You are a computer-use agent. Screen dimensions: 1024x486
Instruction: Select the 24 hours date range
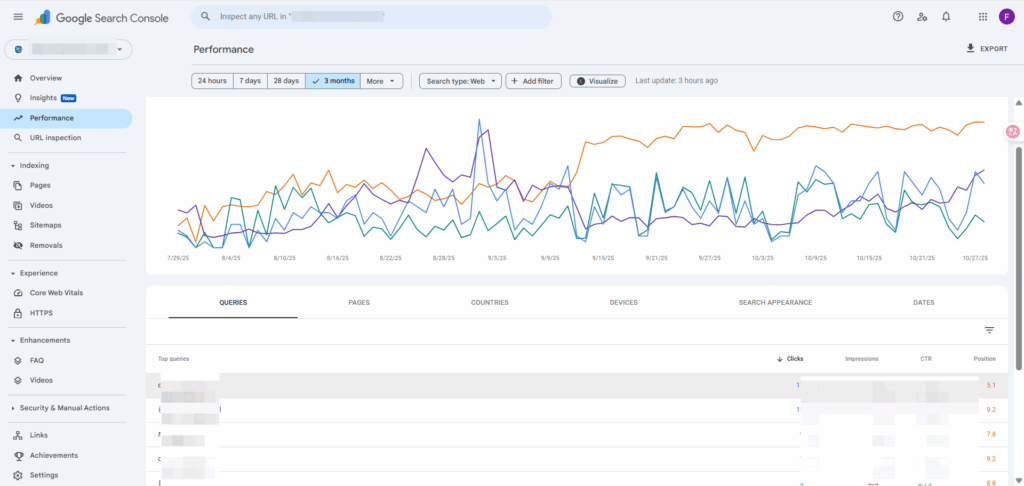pyautogui.click(x=212, y=81)
